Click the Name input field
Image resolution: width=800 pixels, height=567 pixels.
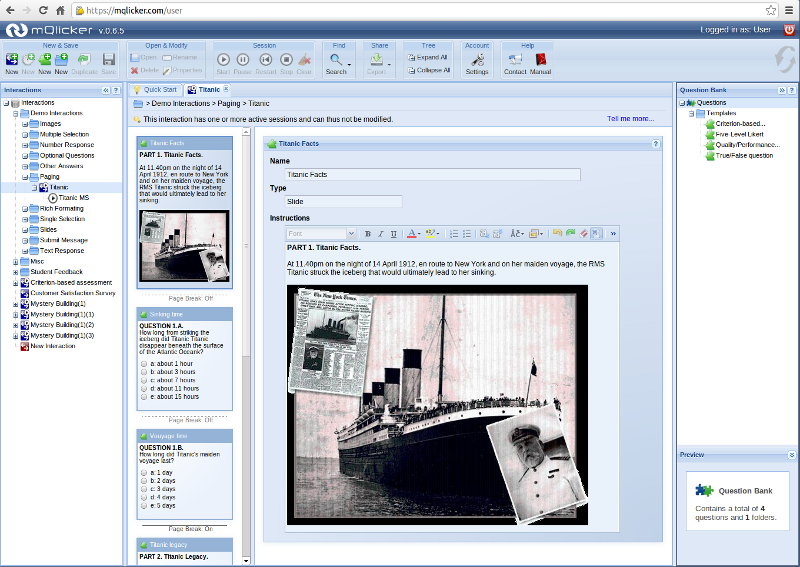tap(432, 175)
